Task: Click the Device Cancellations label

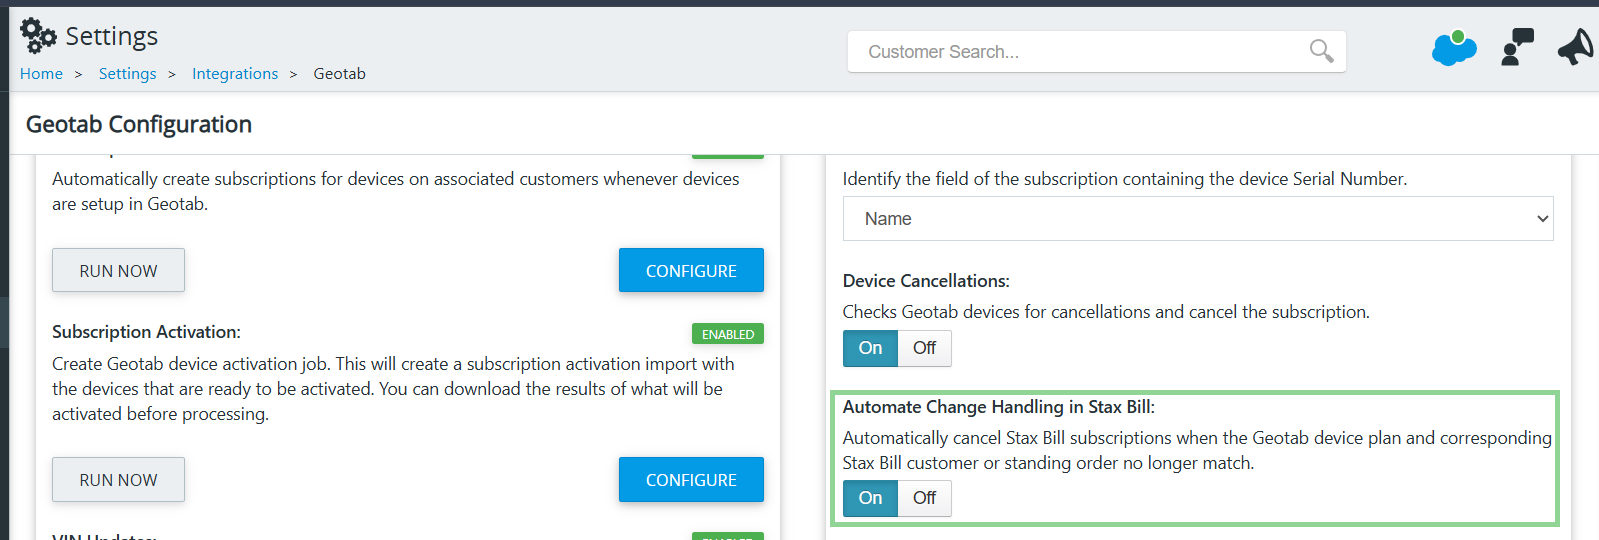Action: [x=926, y=281]
